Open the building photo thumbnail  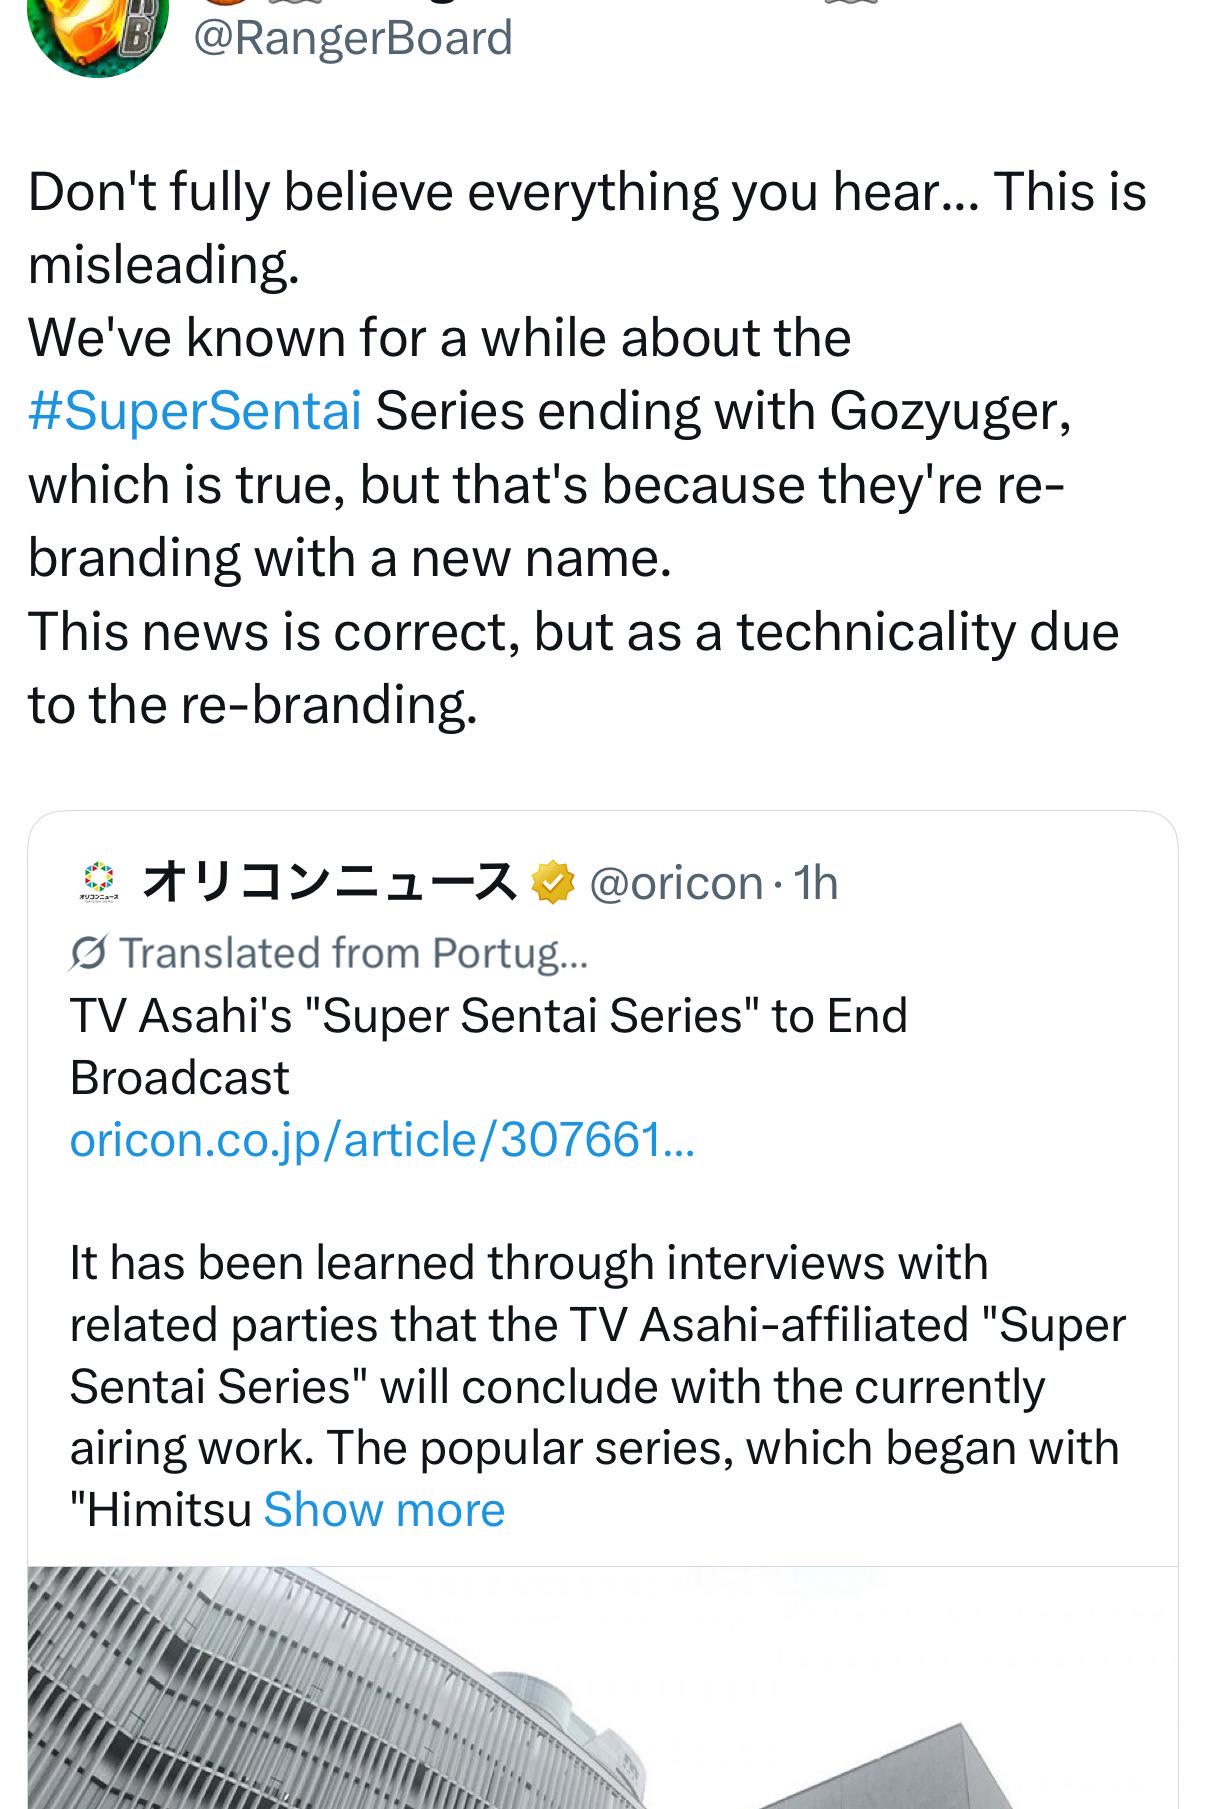(x=602, y=1688)
